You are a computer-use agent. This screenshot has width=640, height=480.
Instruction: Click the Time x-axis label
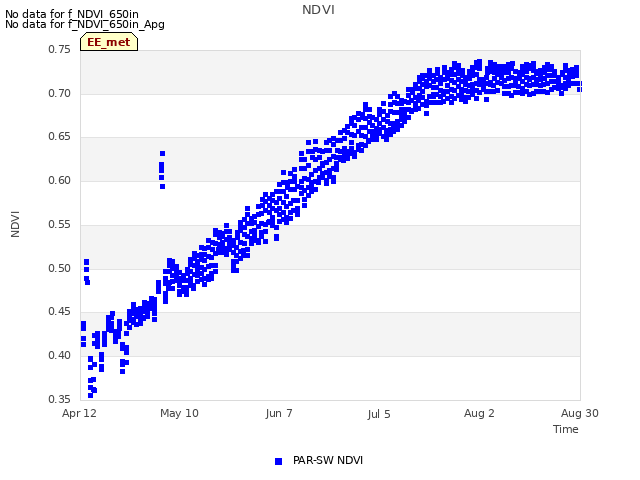(566, 429)
